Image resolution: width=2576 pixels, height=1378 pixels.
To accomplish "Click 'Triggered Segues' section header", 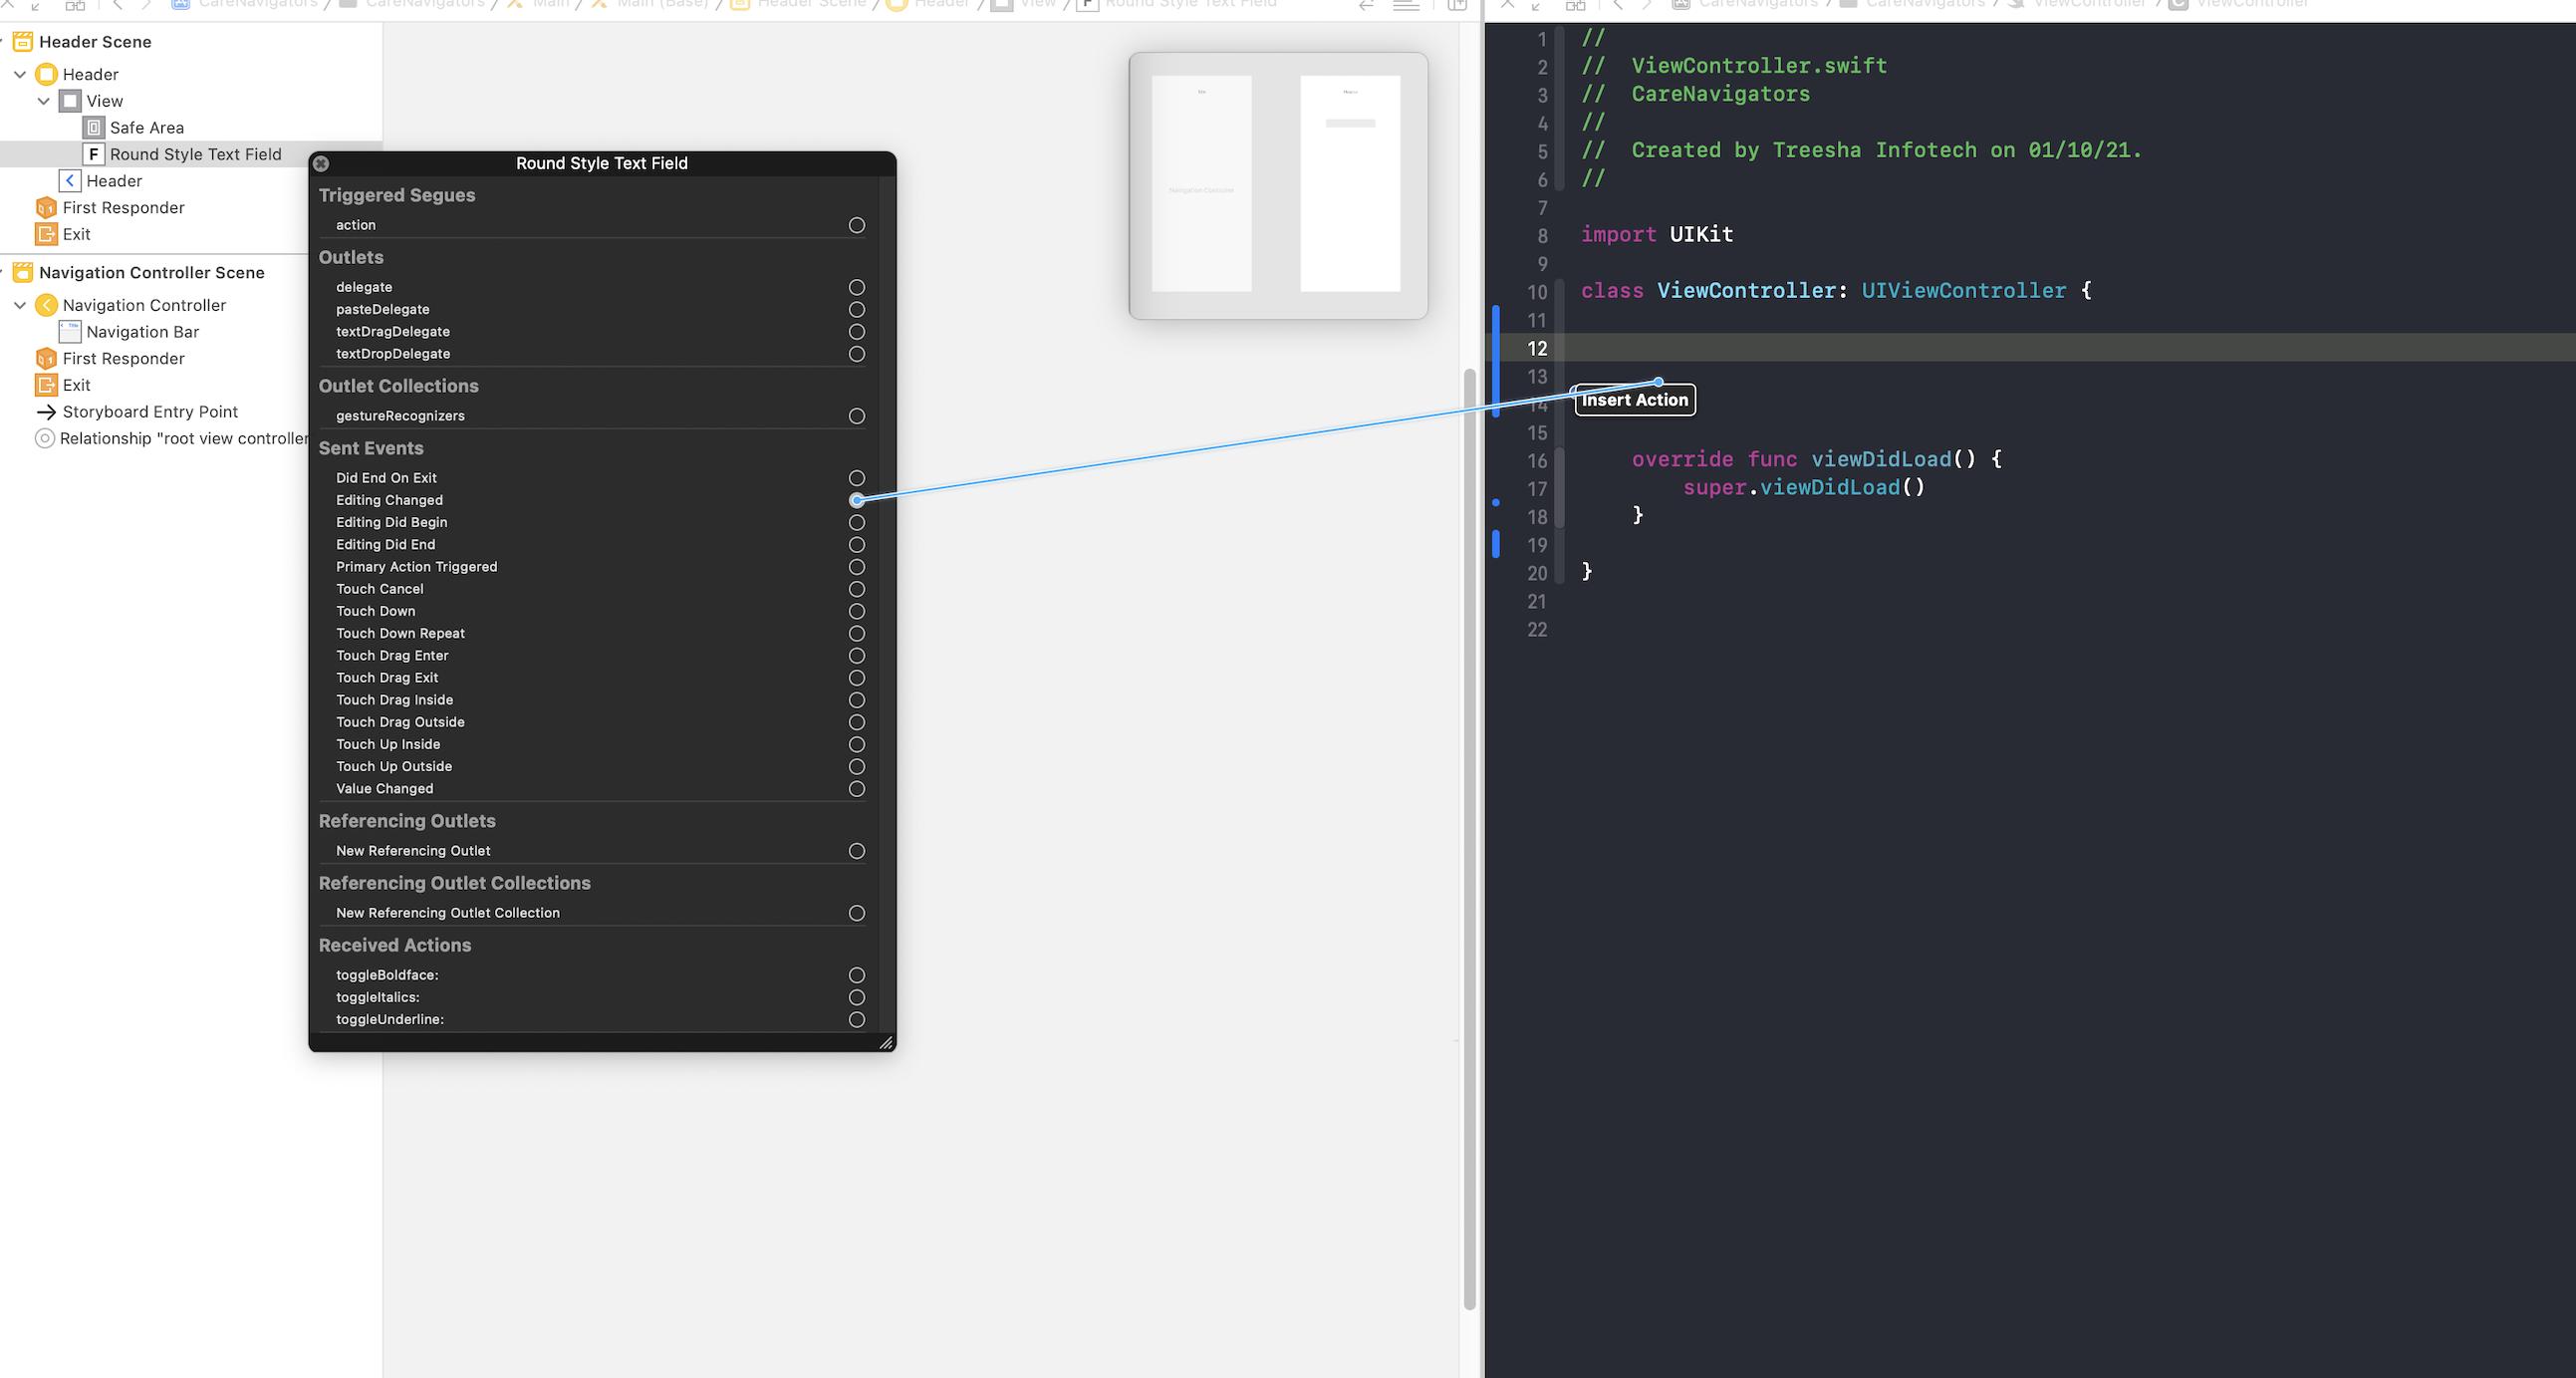I will click(397, 195).
